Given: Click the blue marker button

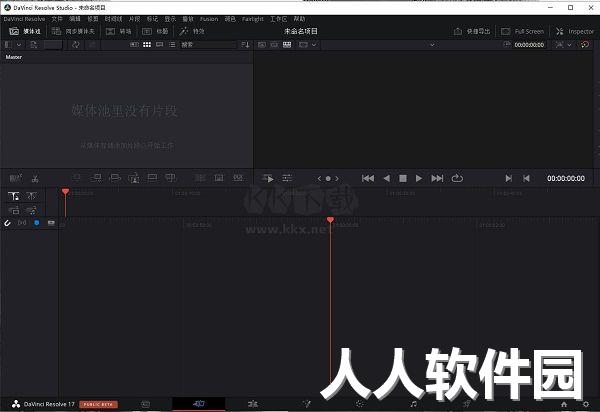Looking at the screenshot, I should click(x=37, y=223).
